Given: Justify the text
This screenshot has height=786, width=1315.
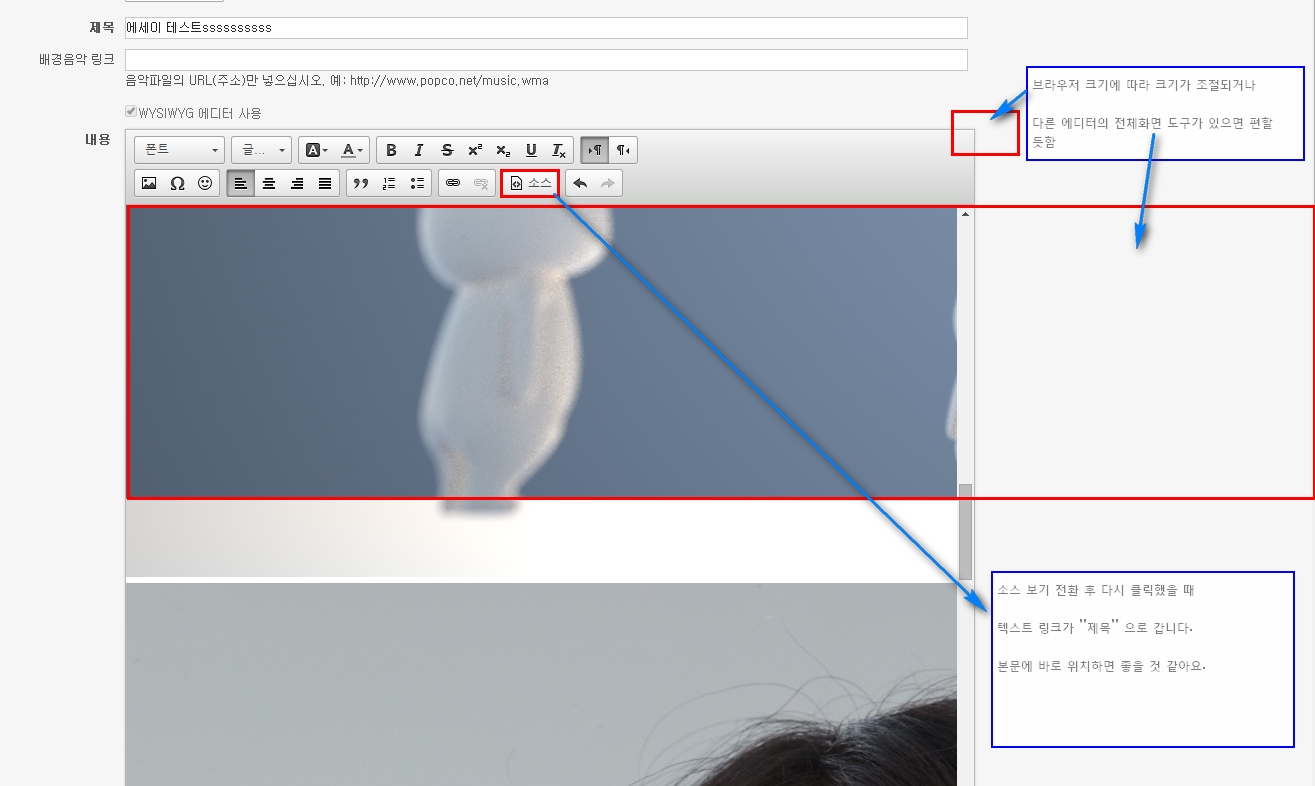Looking at the screenshot, I should pyautogui.click(x=325, y=183).
